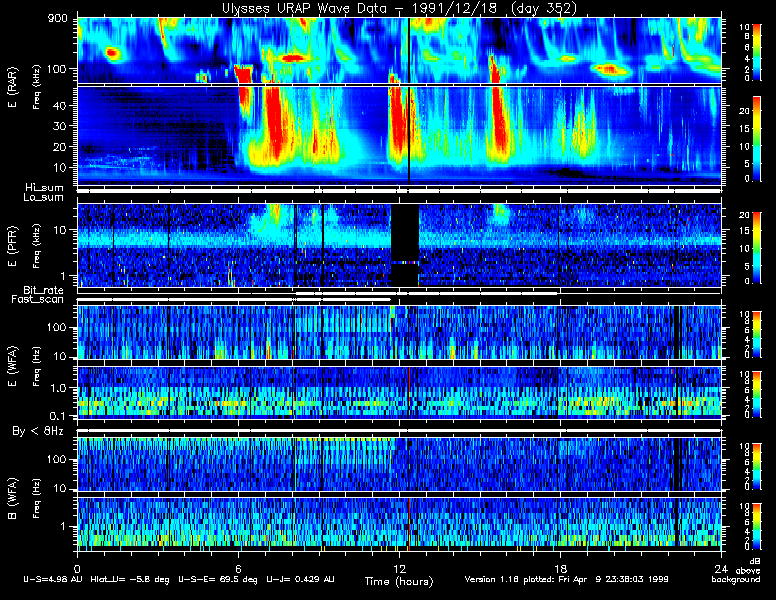Click the "Hlat_U= -5.8 deg" footer value
This screenshot has height=600, width=776.
pyautogui.click(x=130, y=579)
